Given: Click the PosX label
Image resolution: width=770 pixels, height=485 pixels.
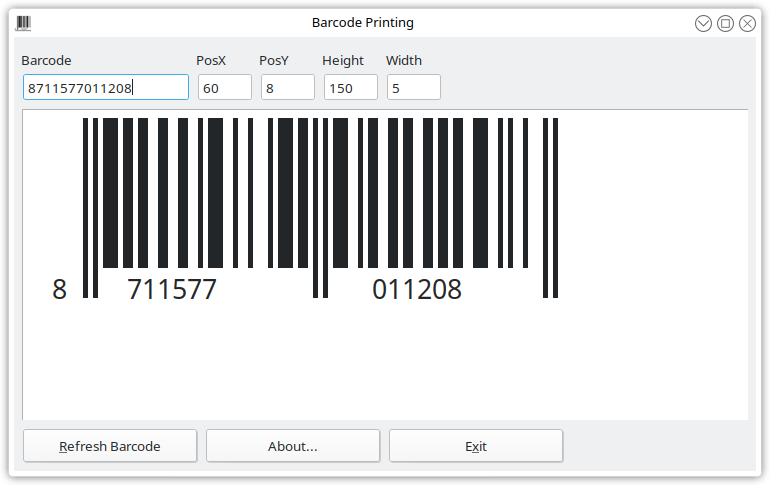Looking at the screenshot, I should (211, 60).
